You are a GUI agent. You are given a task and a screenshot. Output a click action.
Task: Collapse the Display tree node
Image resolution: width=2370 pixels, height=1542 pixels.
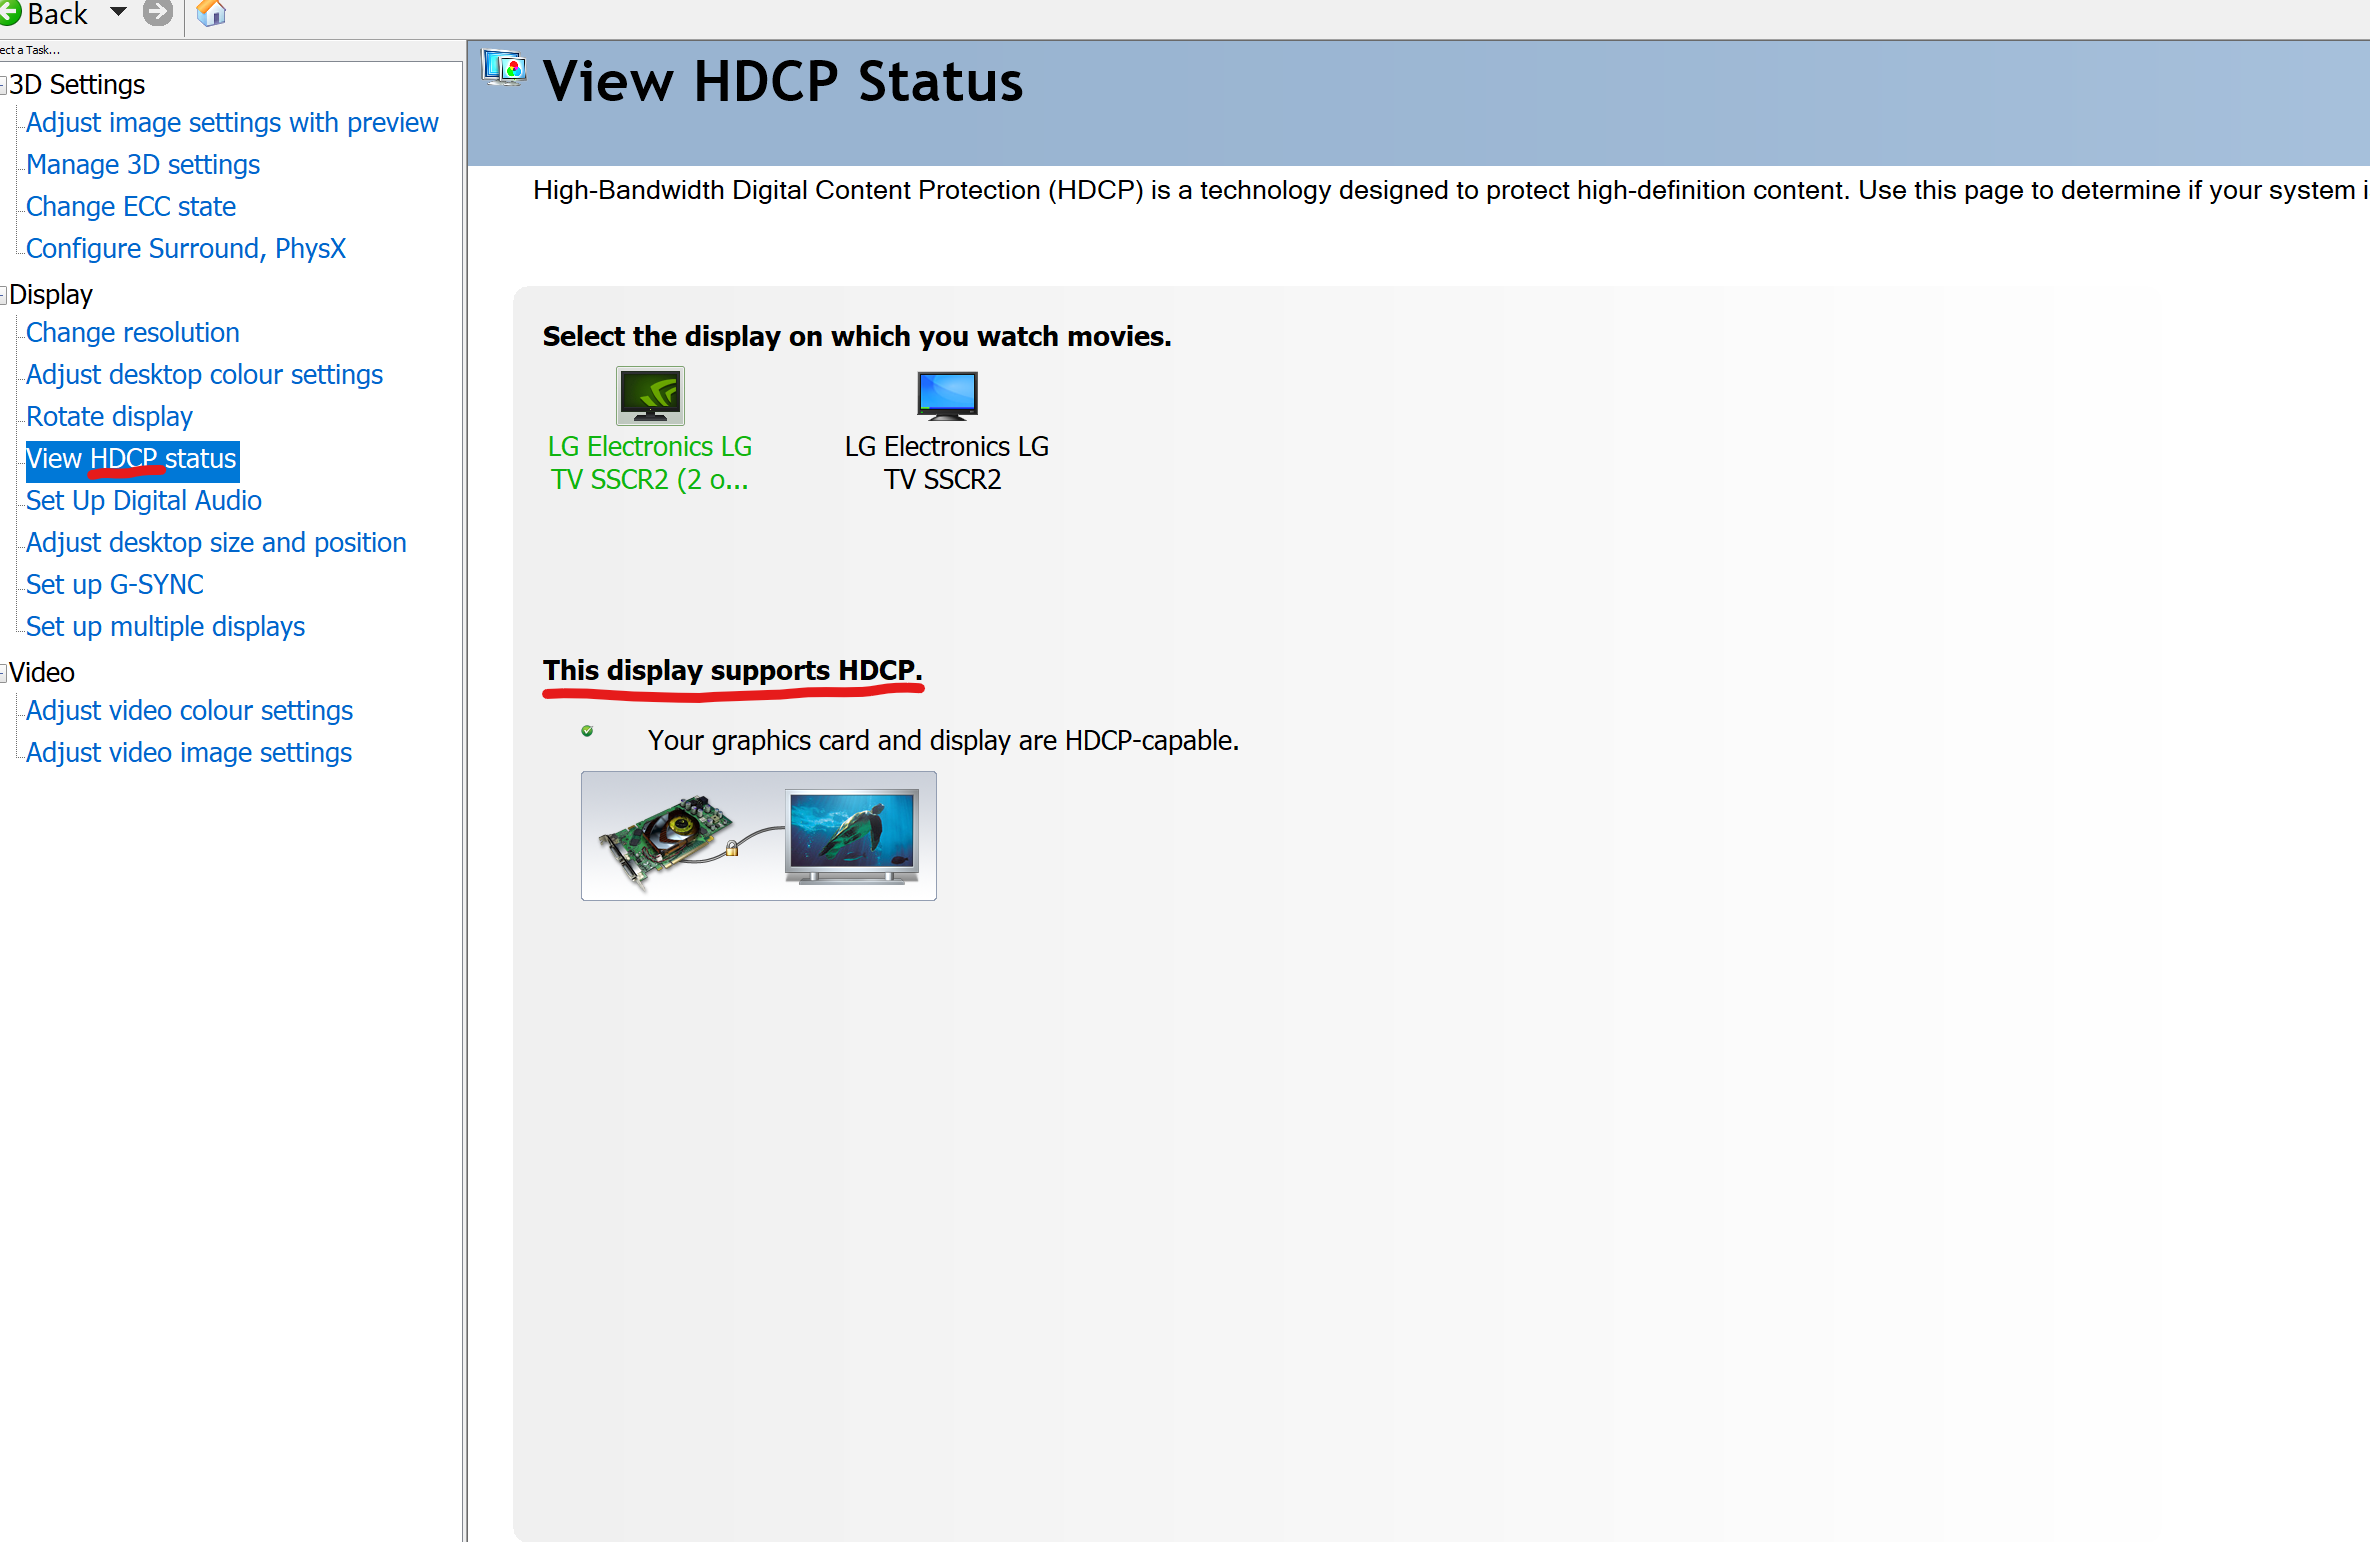pos(4,295)
